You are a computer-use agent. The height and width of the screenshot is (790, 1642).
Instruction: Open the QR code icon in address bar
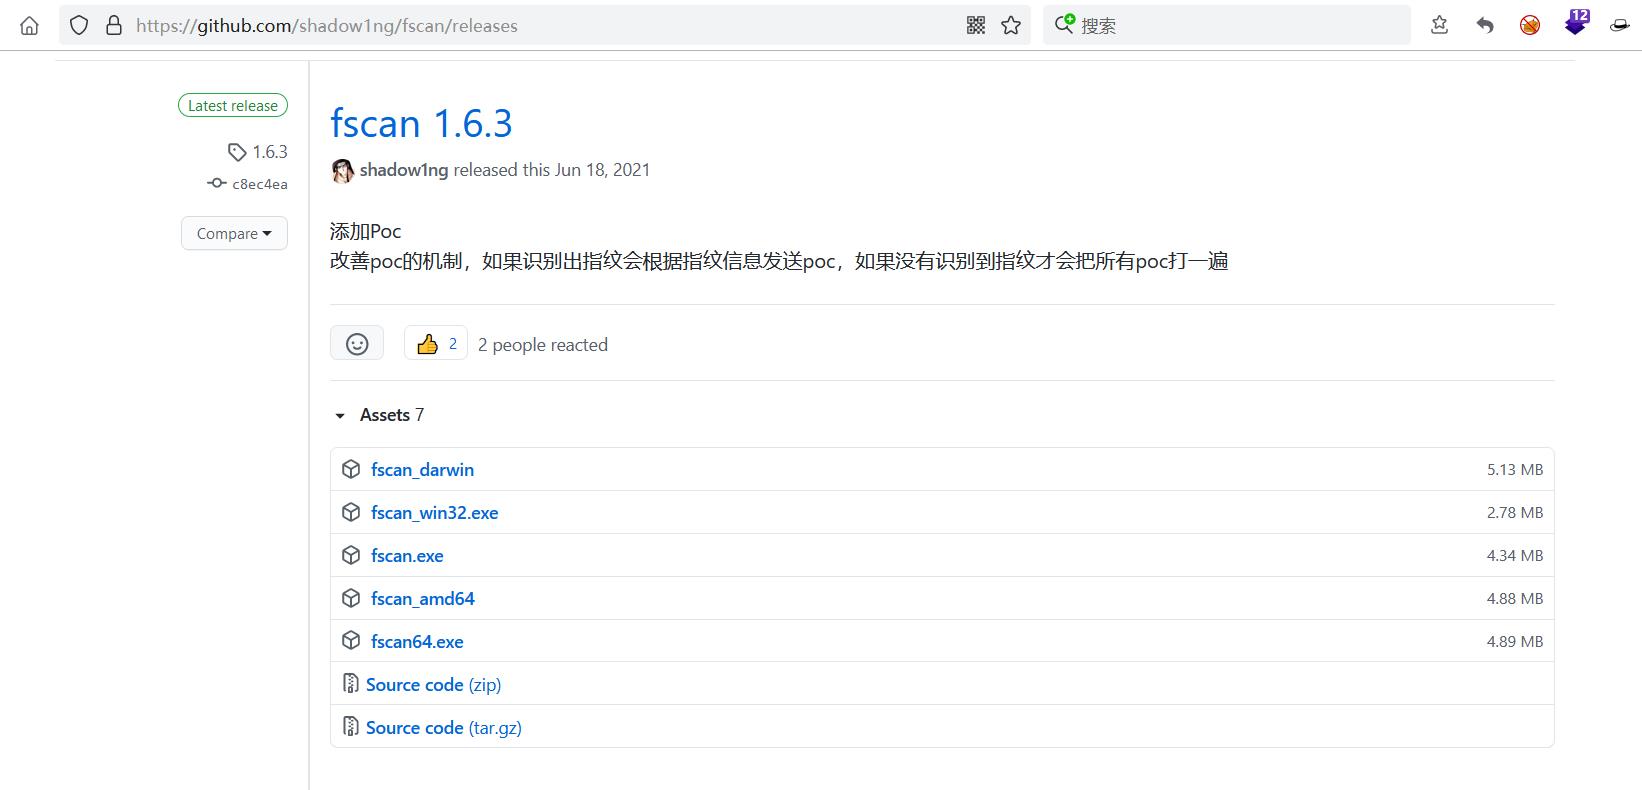coord(976,25)
